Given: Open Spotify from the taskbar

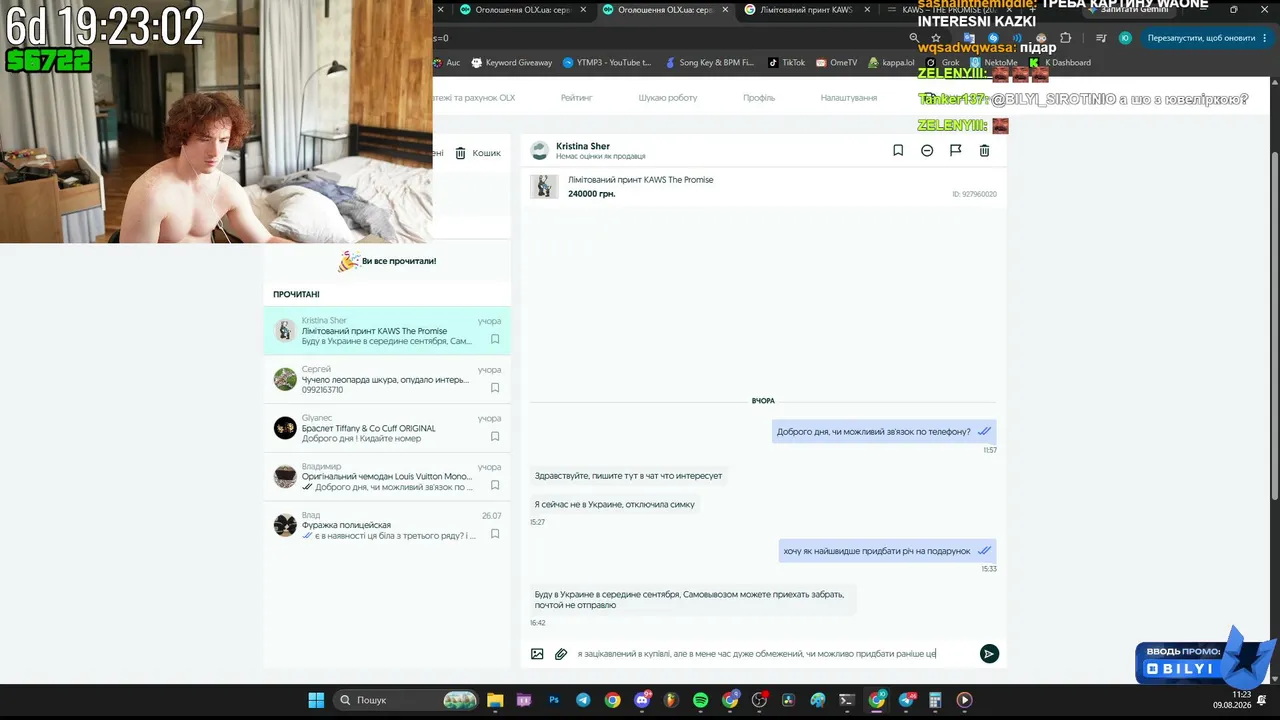Looking at the screenshot, I should [701, 700].
